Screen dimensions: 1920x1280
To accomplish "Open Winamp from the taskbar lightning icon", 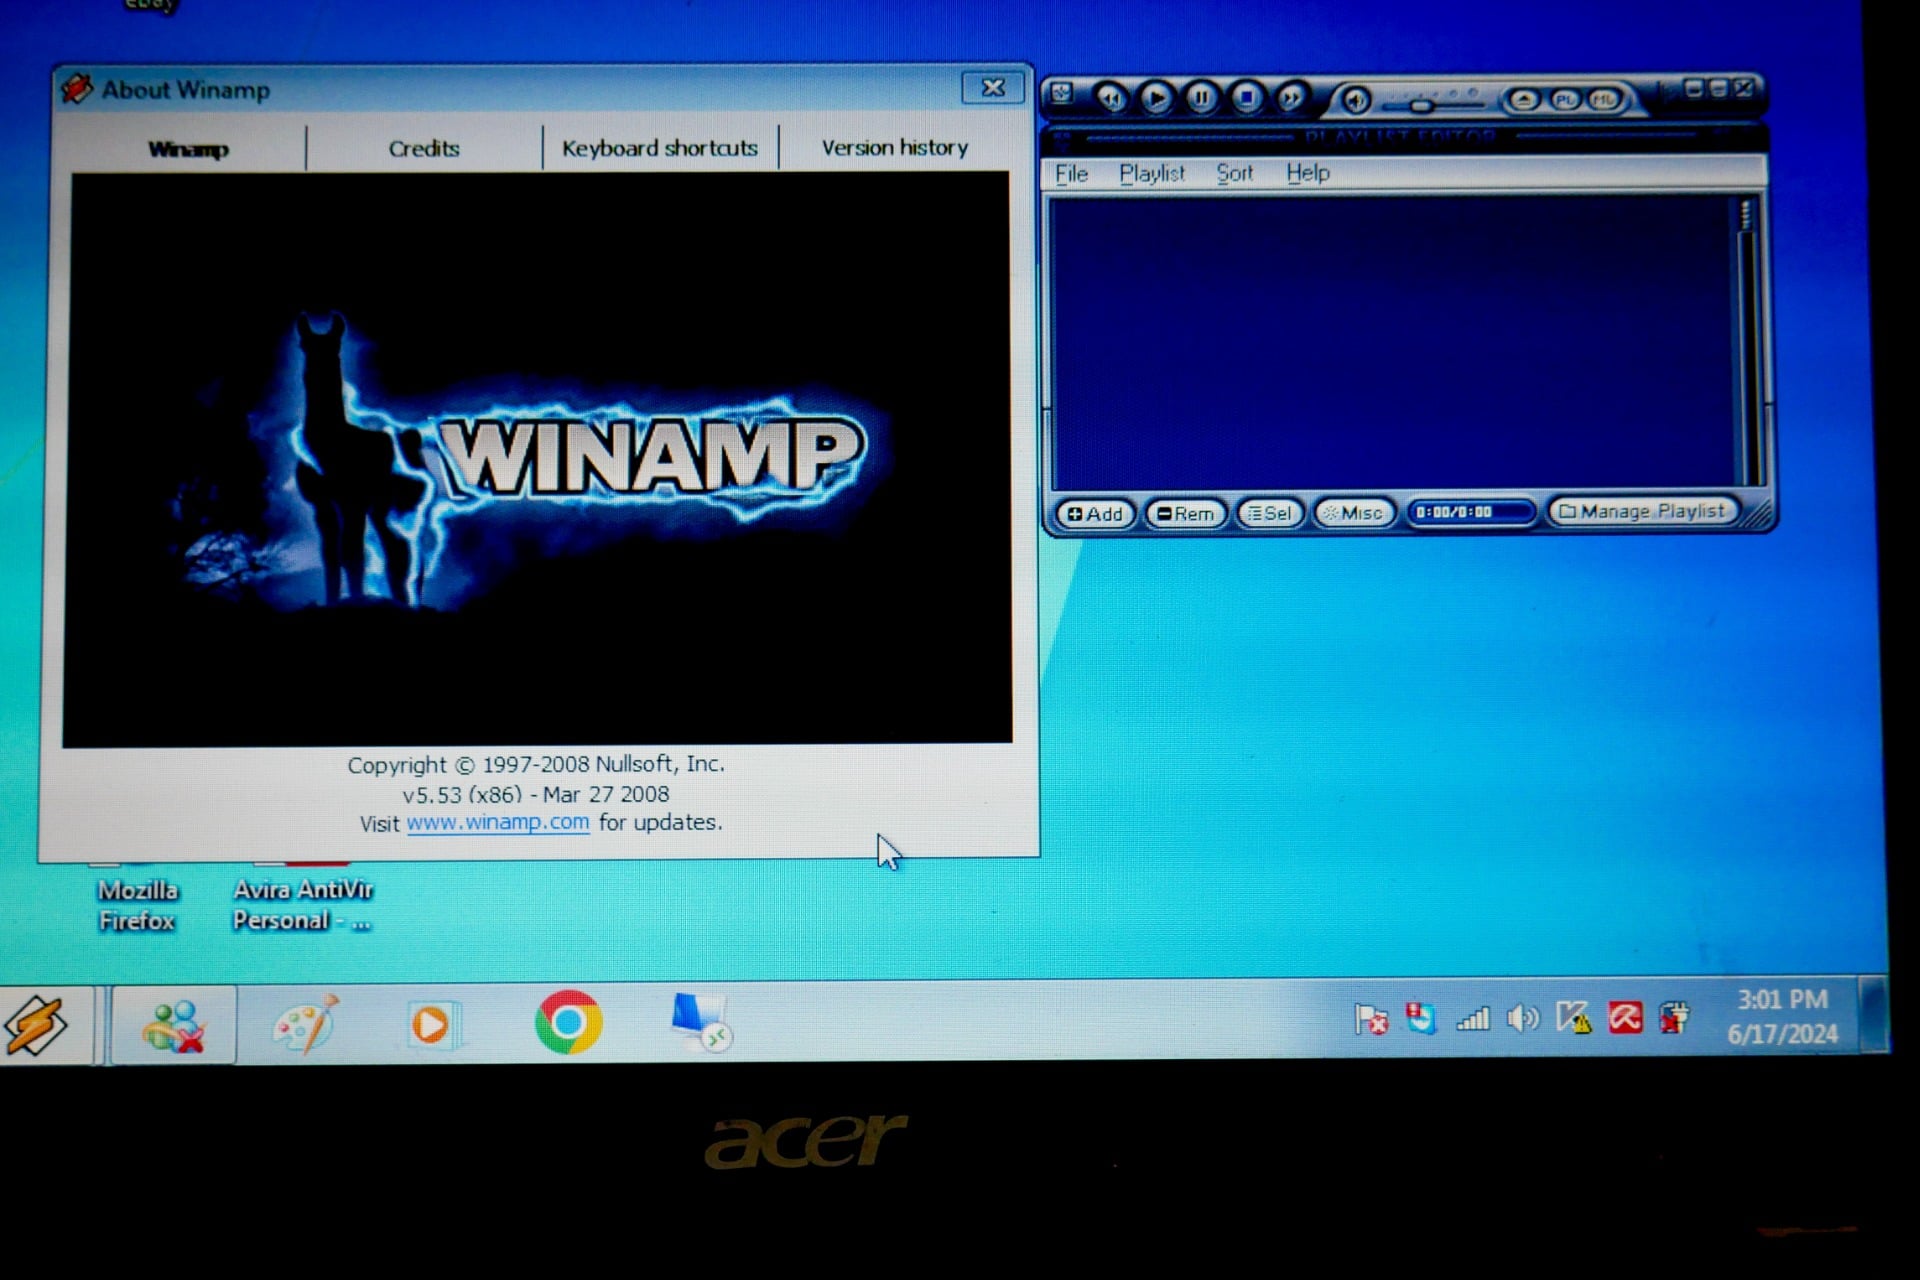I will [36, 1025].
